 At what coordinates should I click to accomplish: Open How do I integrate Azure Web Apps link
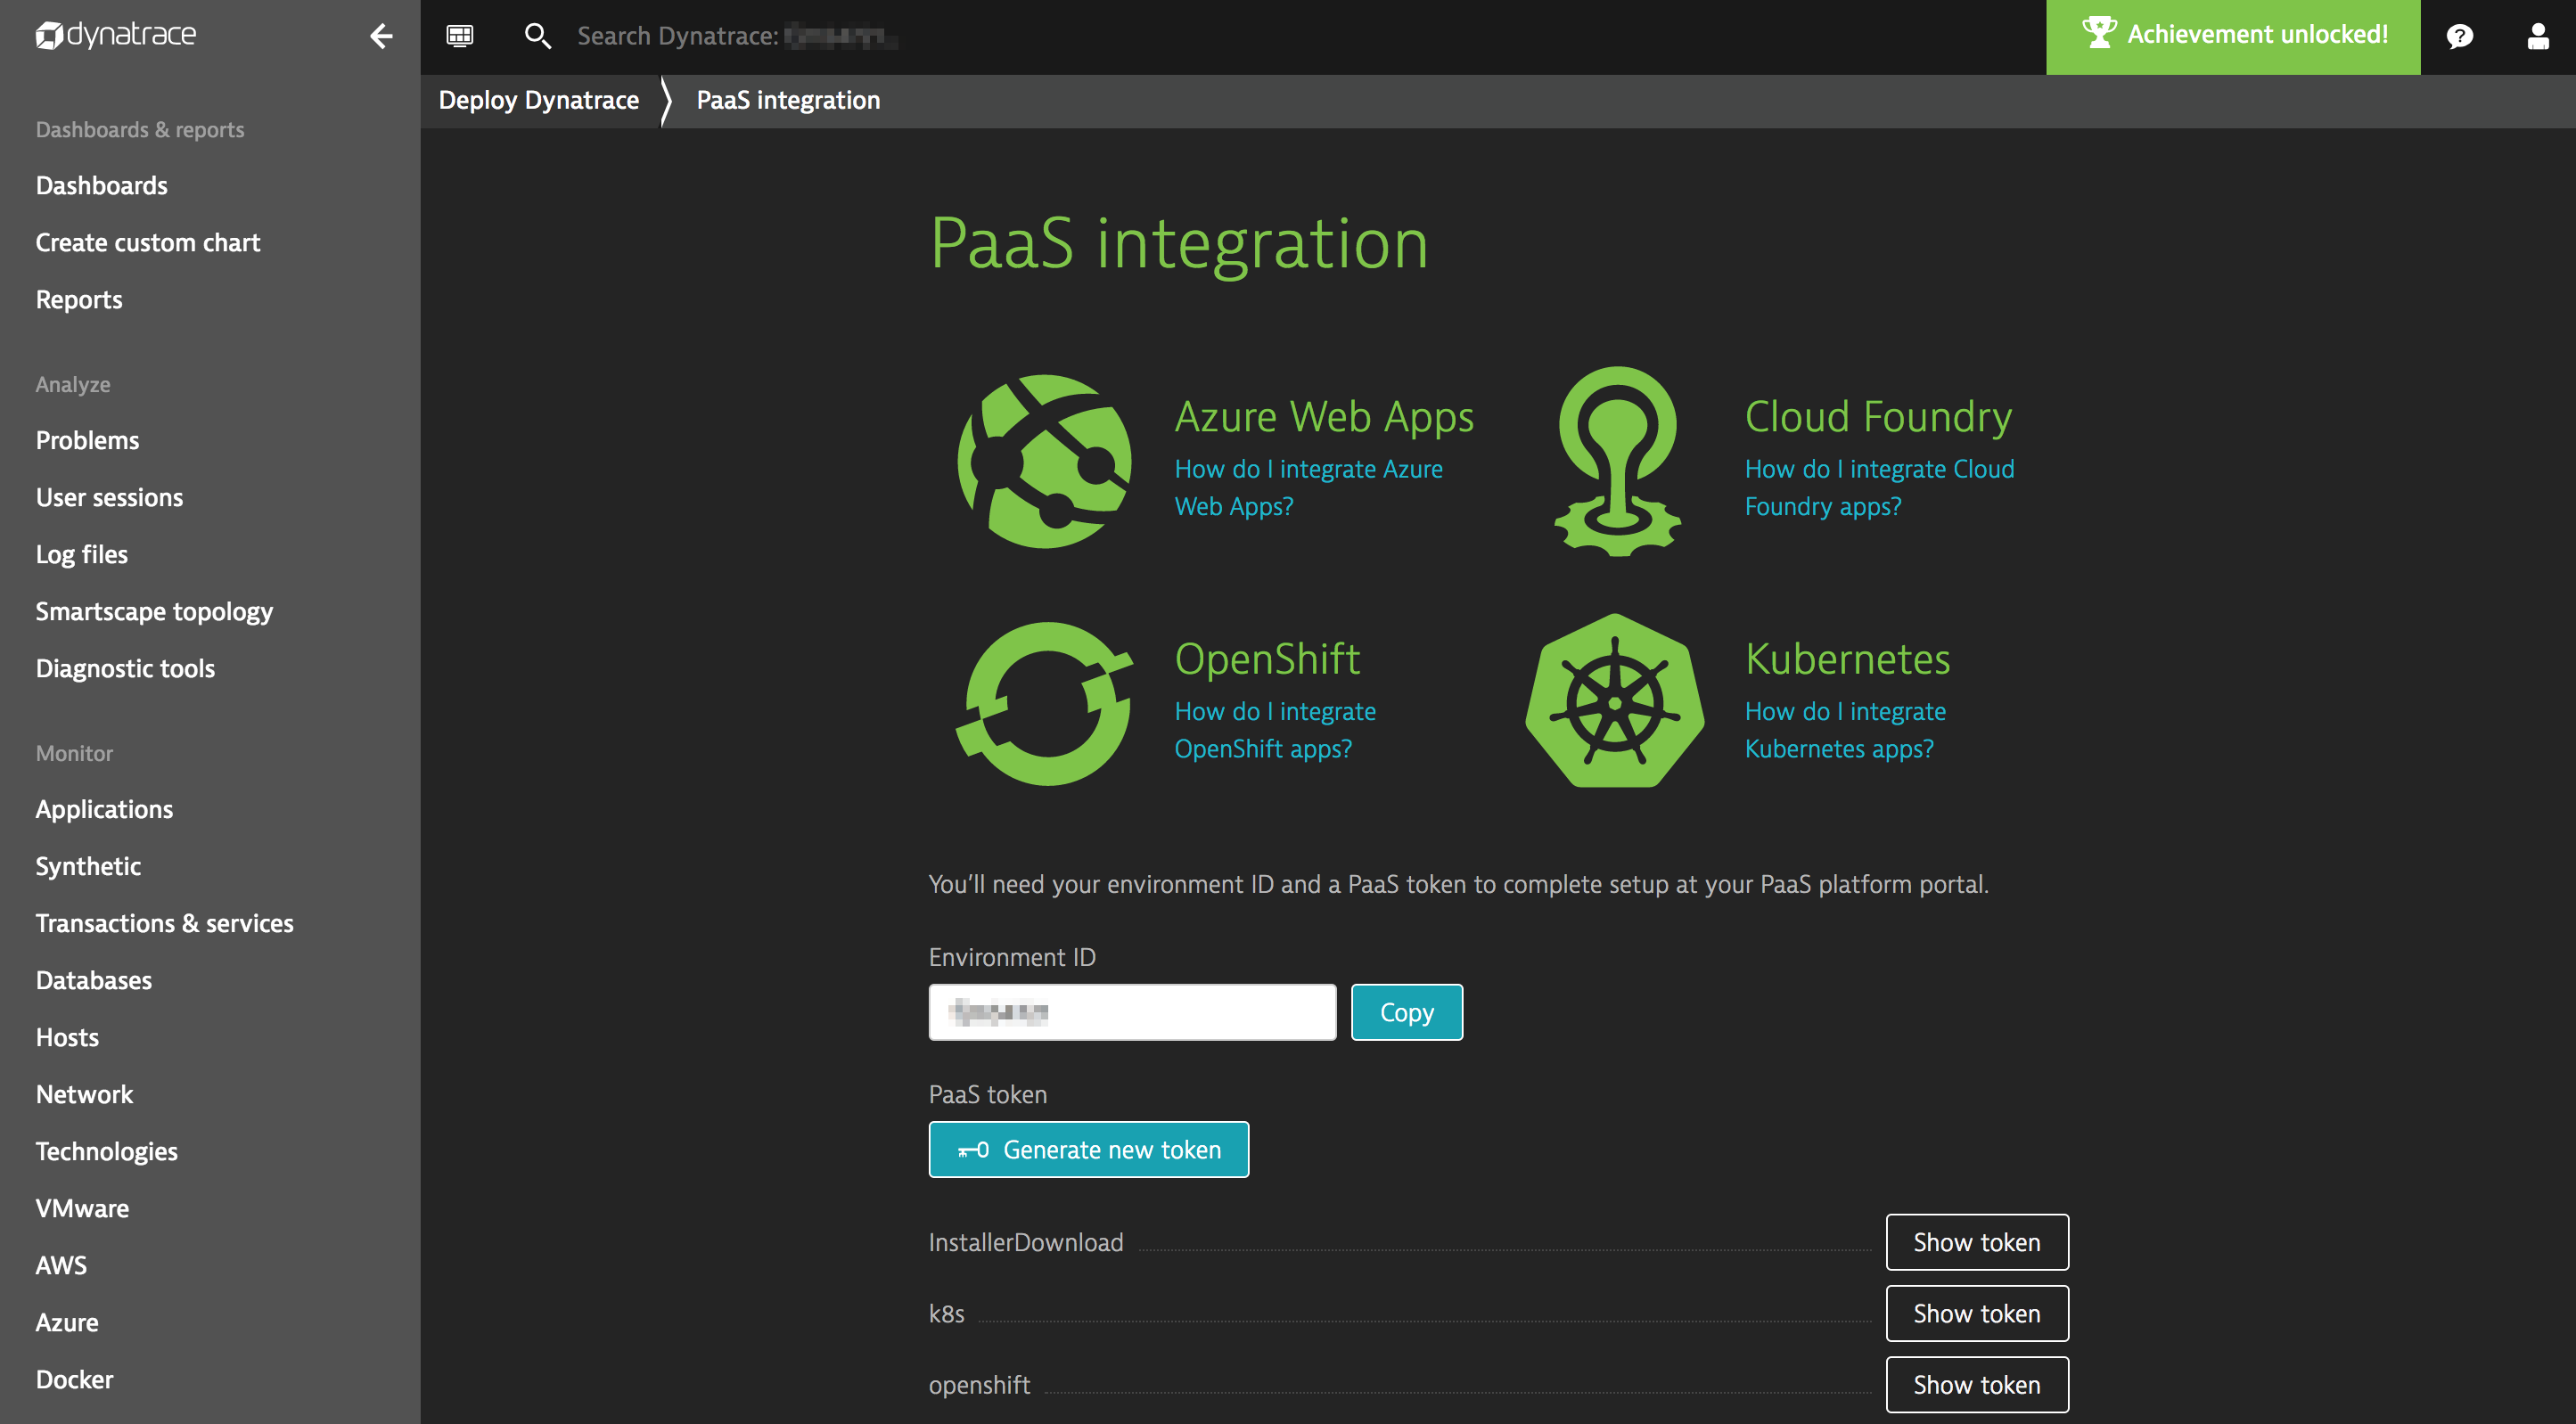[1308, 487]
